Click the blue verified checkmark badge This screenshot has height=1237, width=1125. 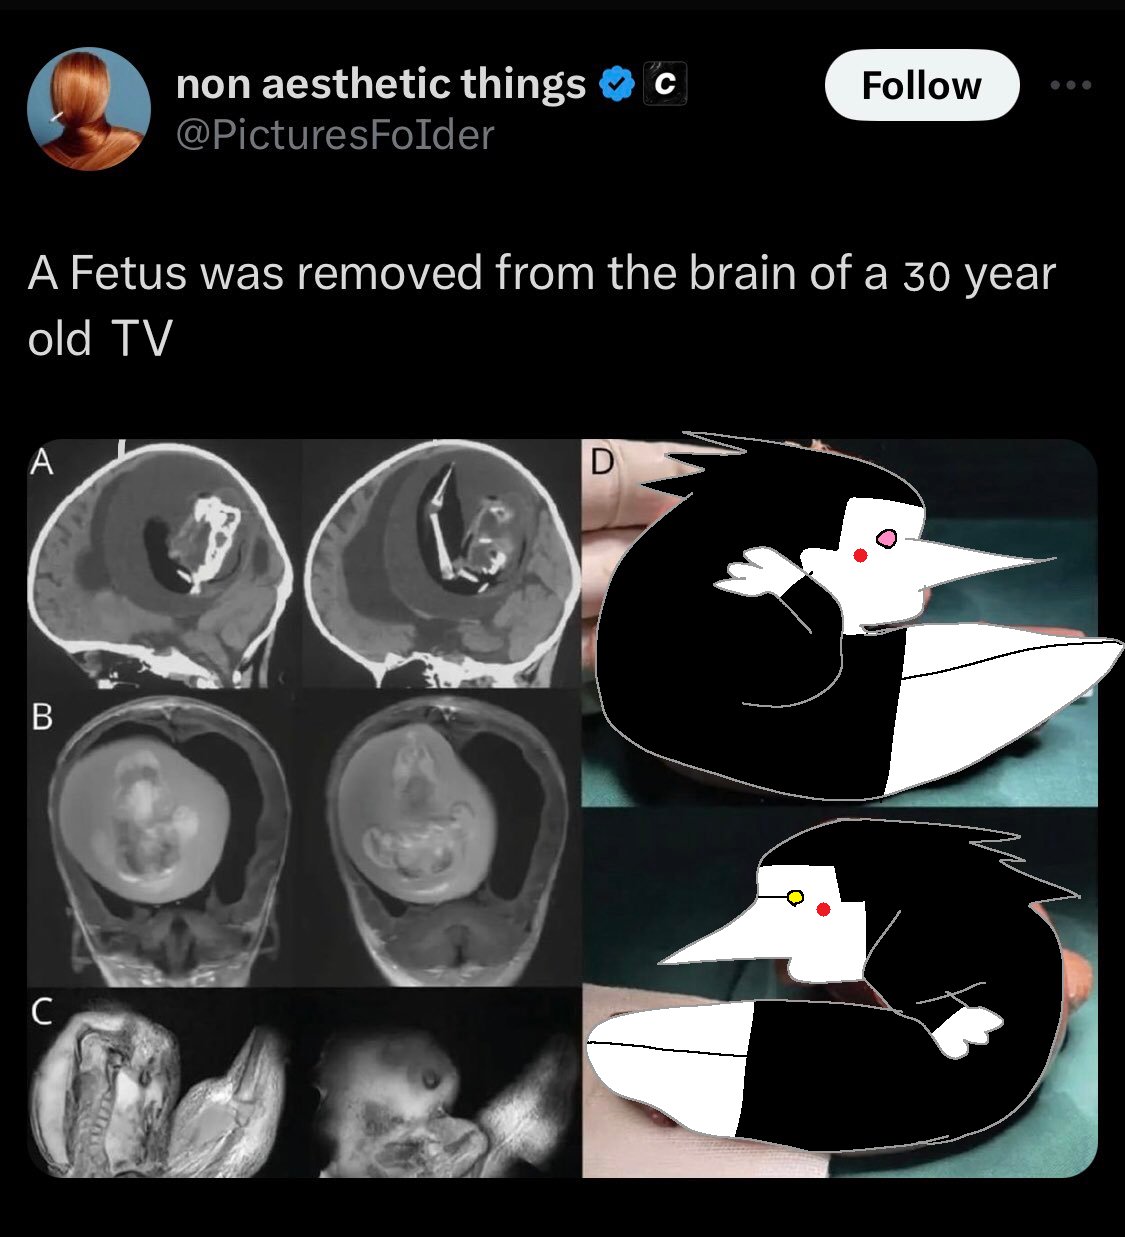617,84
